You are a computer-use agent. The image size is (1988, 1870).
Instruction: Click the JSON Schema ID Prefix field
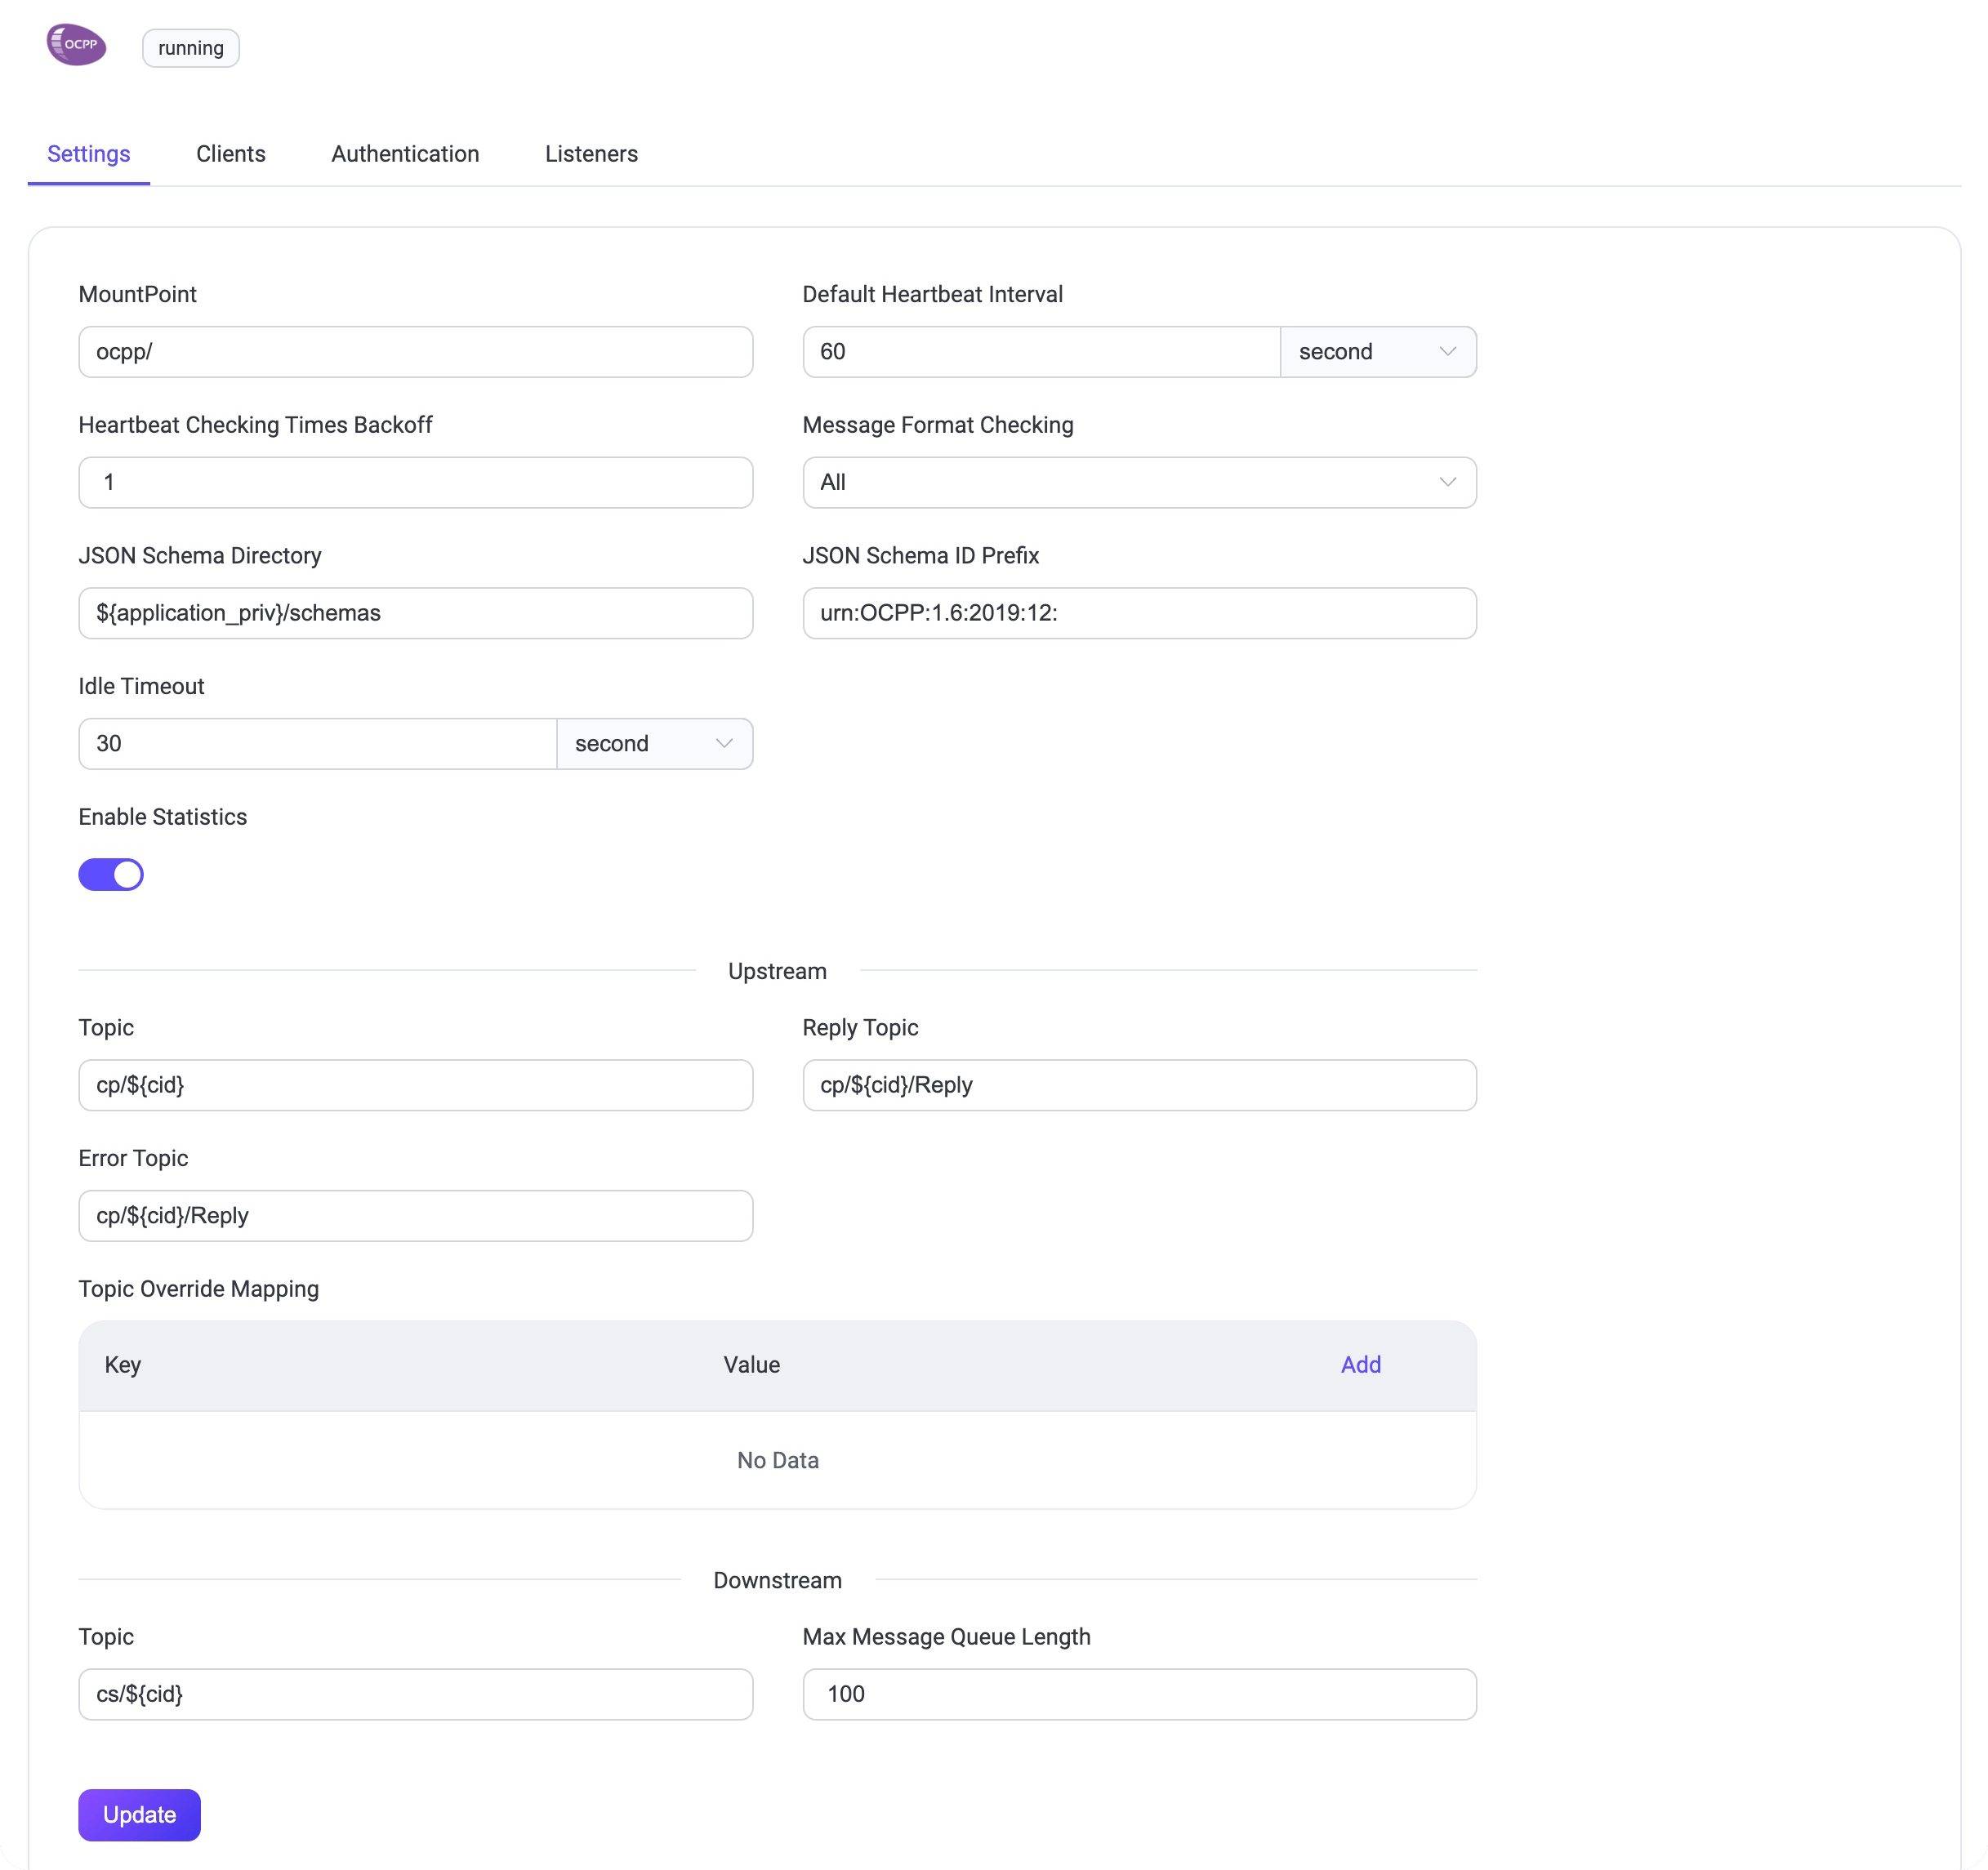(1138, 613)
